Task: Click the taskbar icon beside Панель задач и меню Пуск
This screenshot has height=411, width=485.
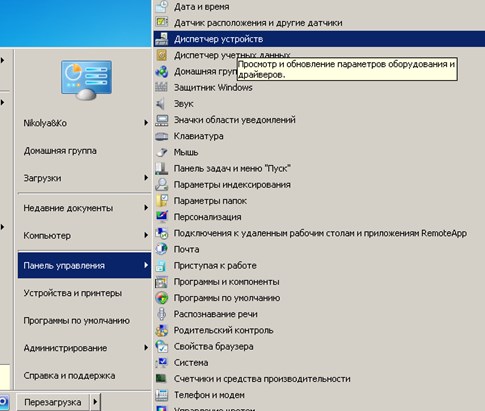Action: coord(162,168)
